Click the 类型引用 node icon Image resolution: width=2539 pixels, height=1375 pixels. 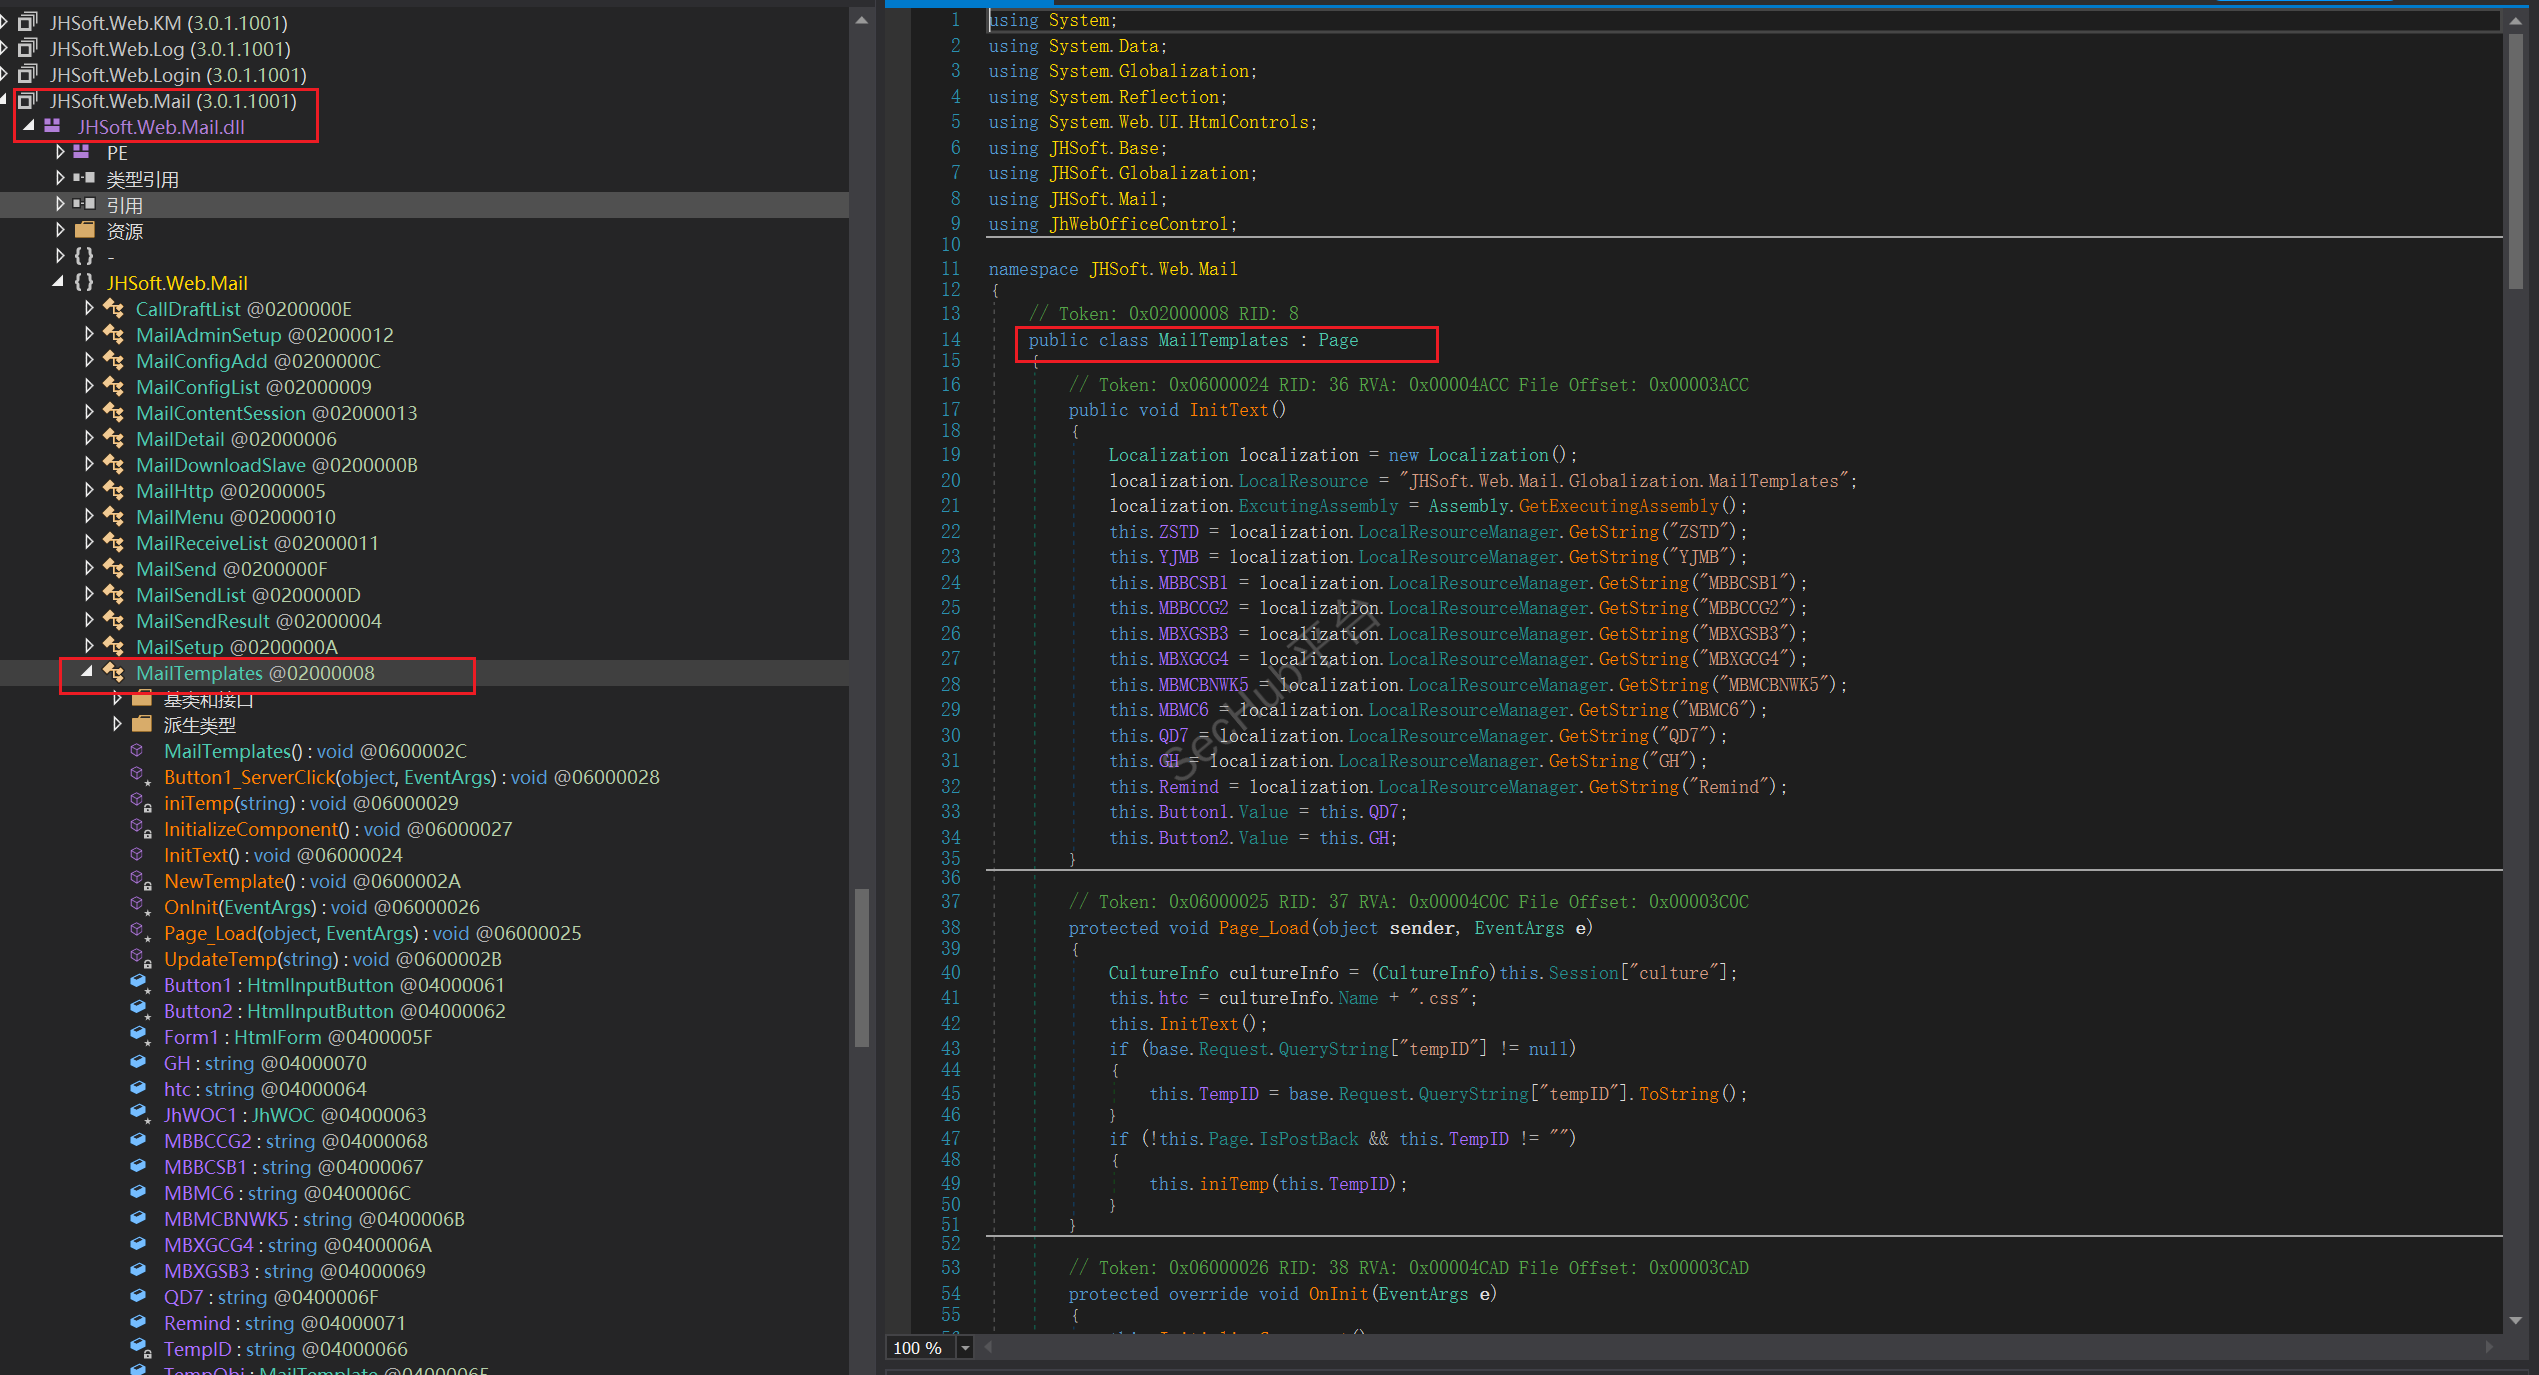(84, 178)
